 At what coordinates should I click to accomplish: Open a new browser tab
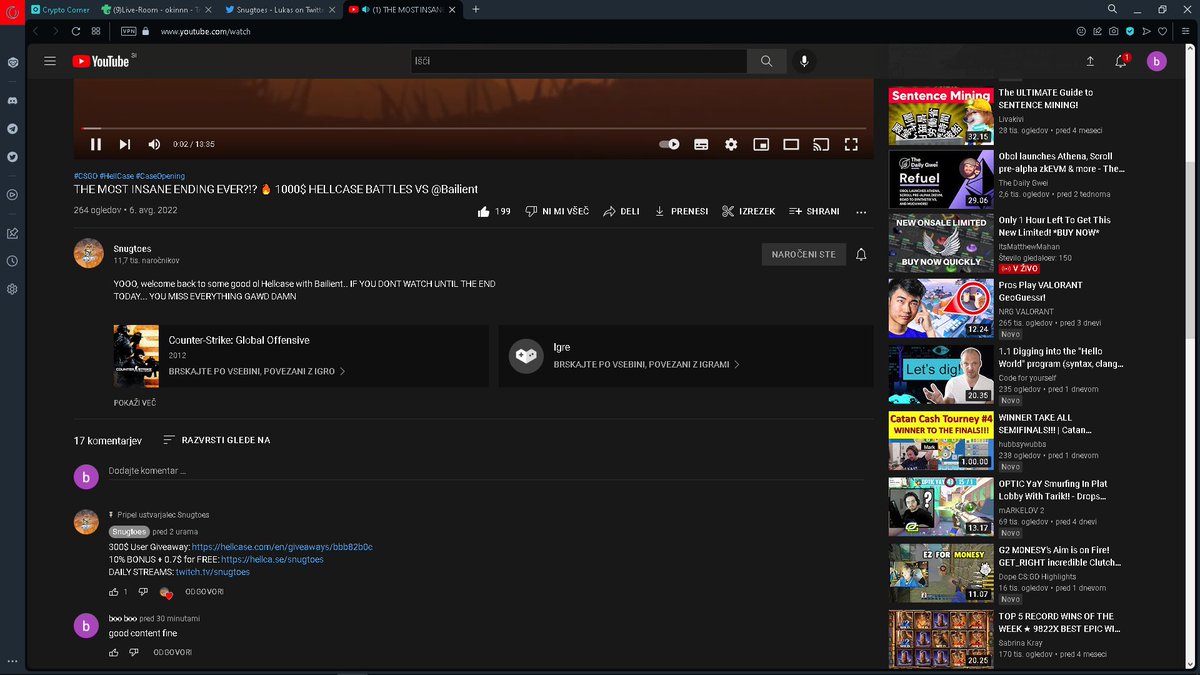[475, 9]
